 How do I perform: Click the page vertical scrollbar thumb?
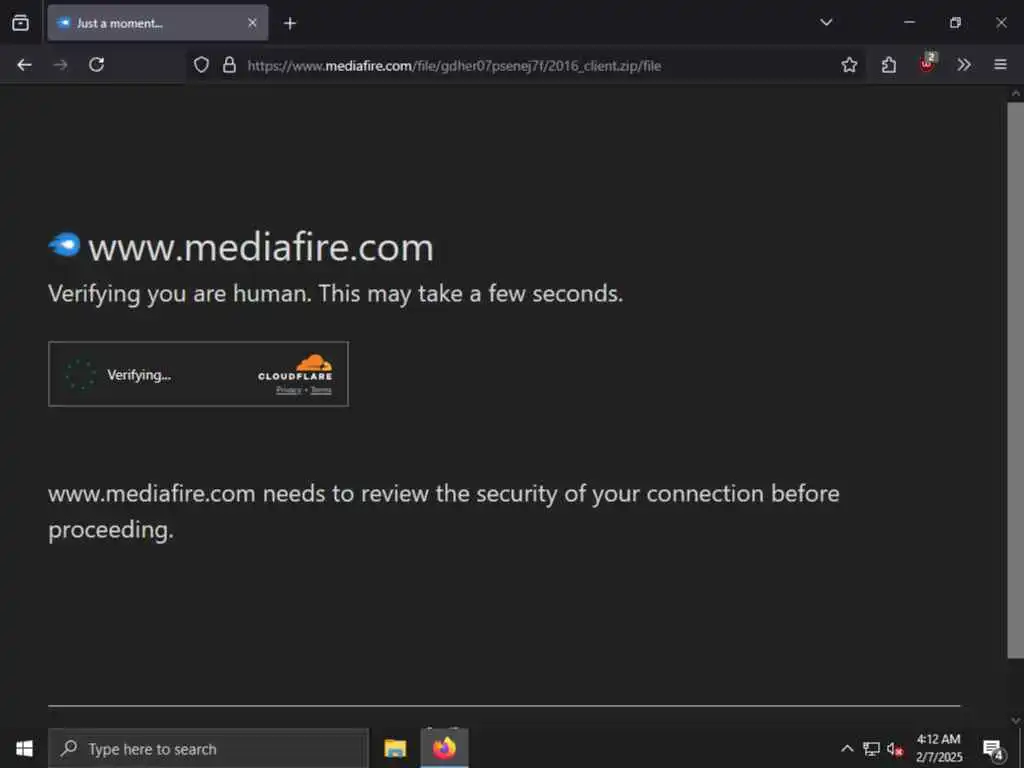[x=1015, y=379]
